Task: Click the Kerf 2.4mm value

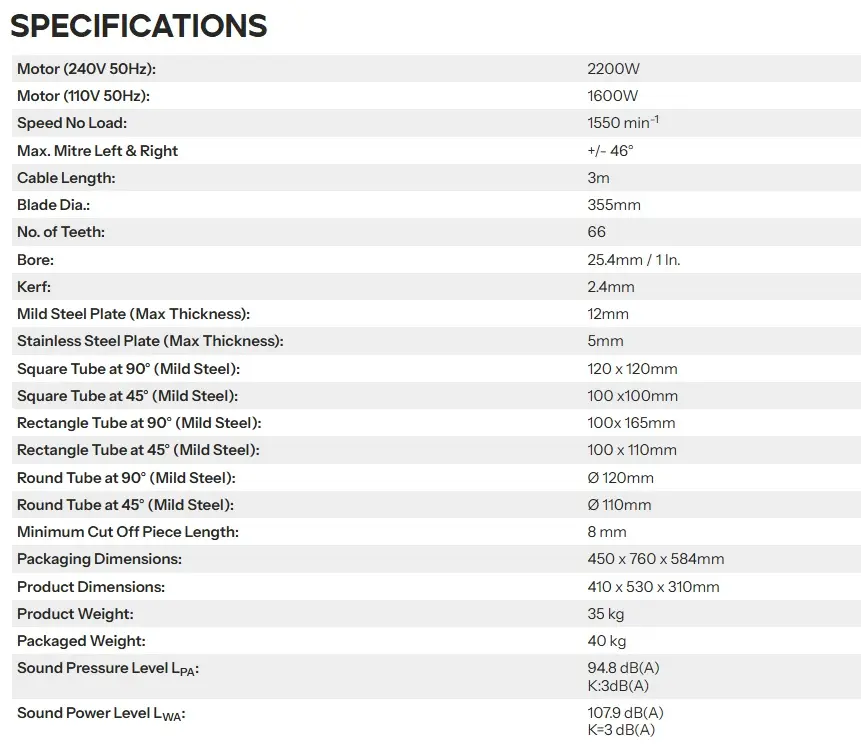Action: click(611, 287)
